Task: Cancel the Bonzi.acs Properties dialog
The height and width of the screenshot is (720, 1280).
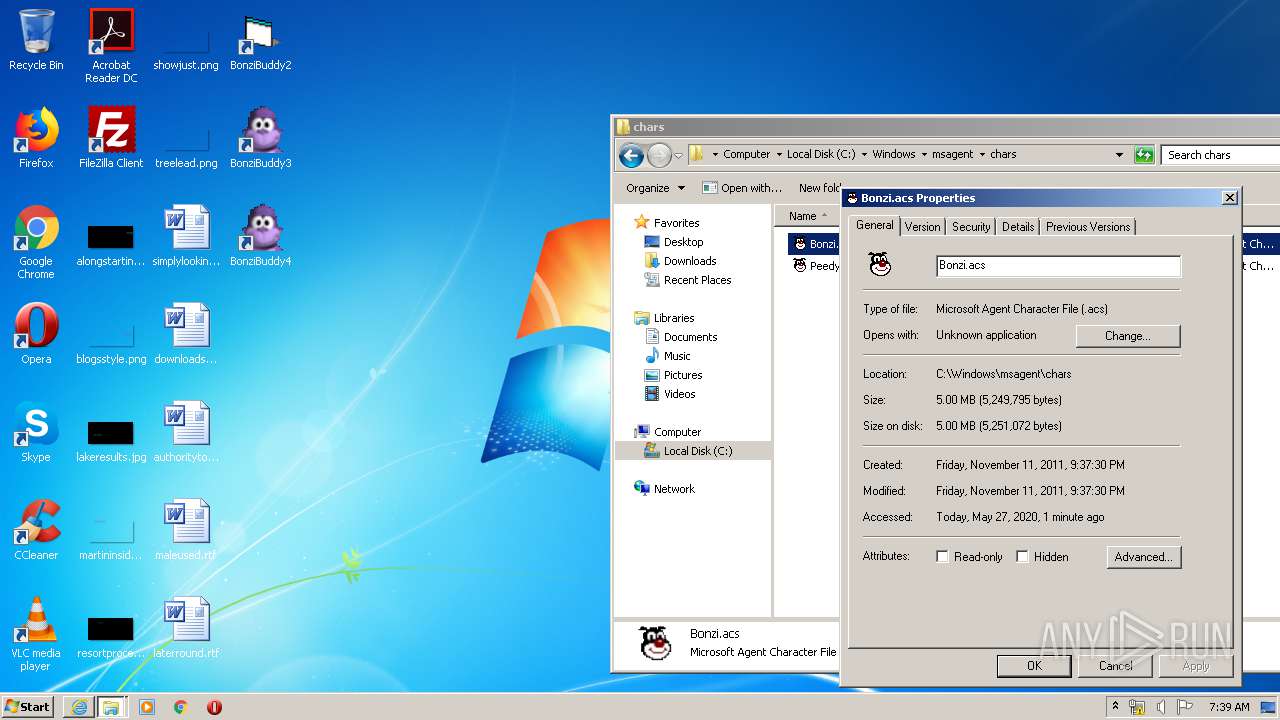Action: pyautogui.click(x=1115, y=666)
